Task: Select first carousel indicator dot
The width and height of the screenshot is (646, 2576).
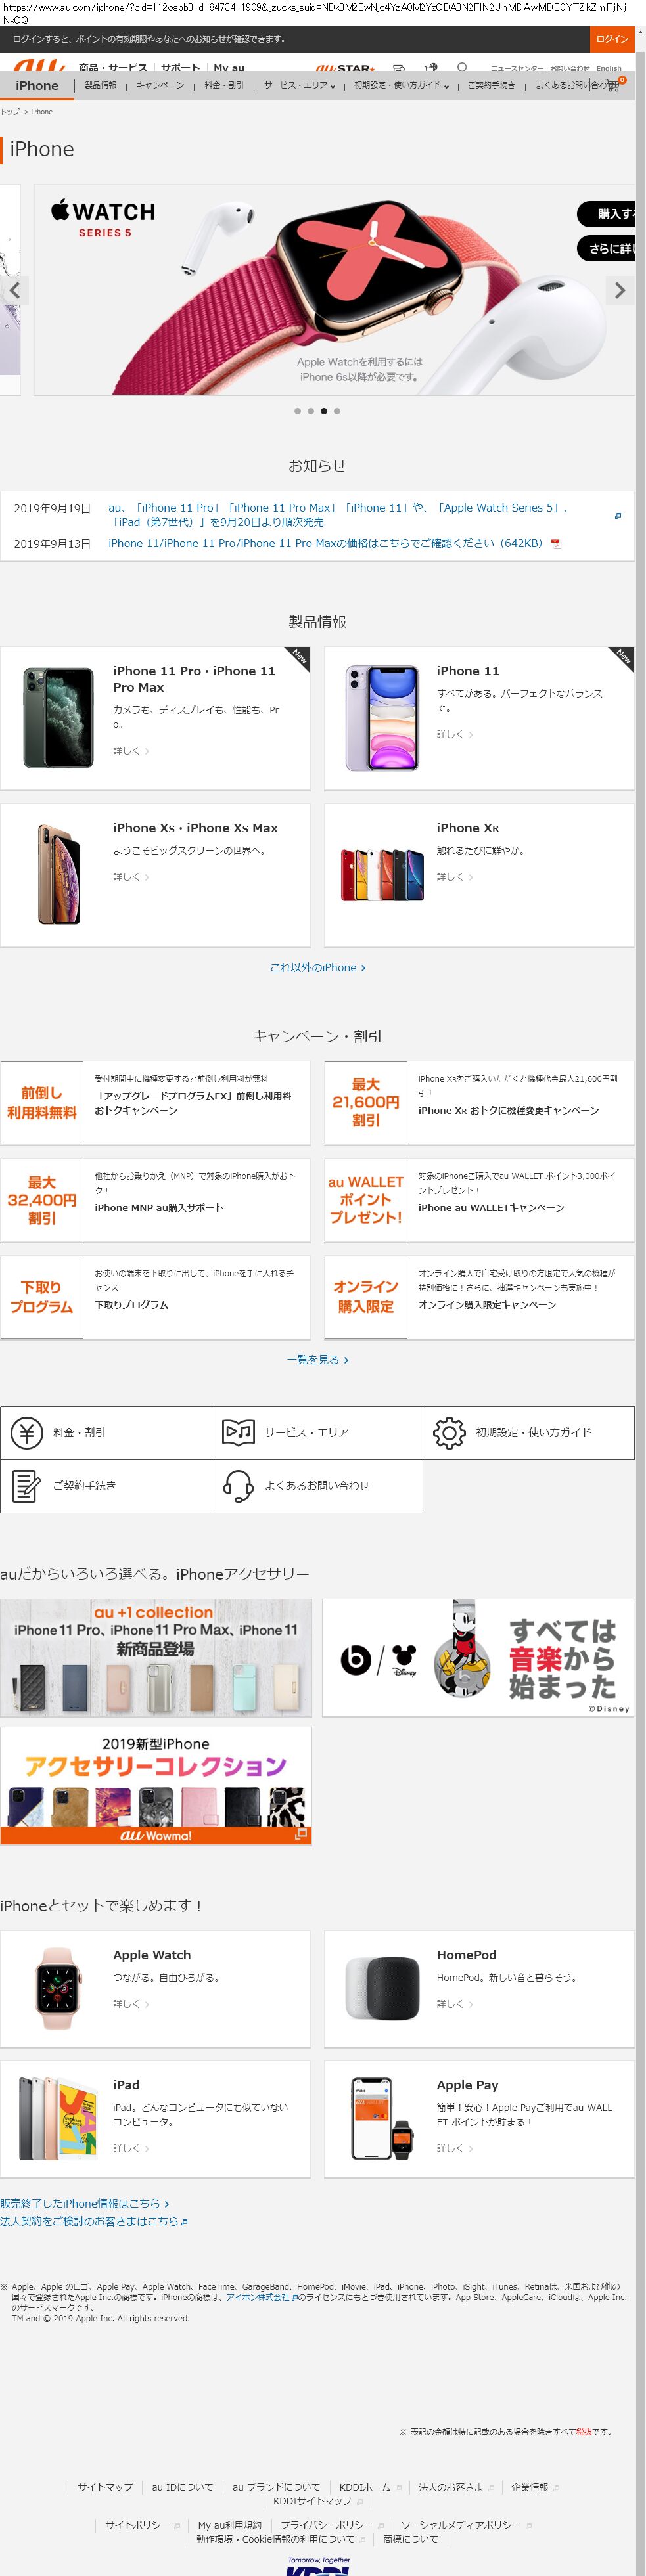Action: pos(297,411)
